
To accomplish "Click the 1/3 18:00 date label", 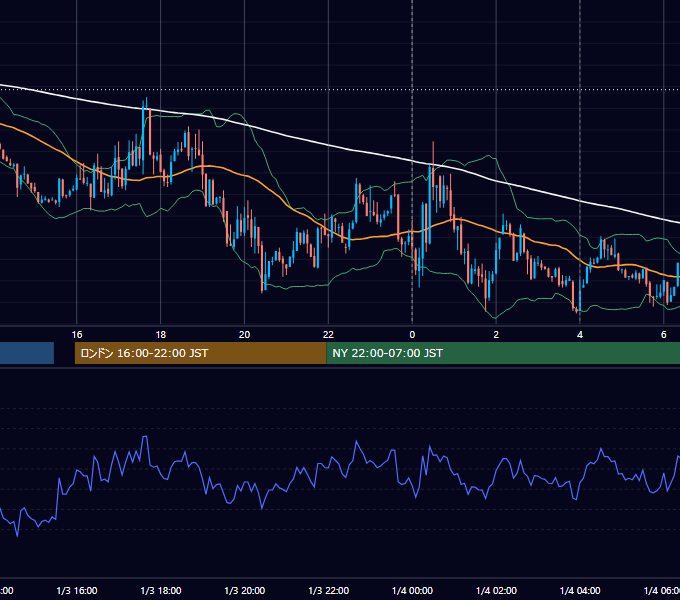I will coord(161,590).
